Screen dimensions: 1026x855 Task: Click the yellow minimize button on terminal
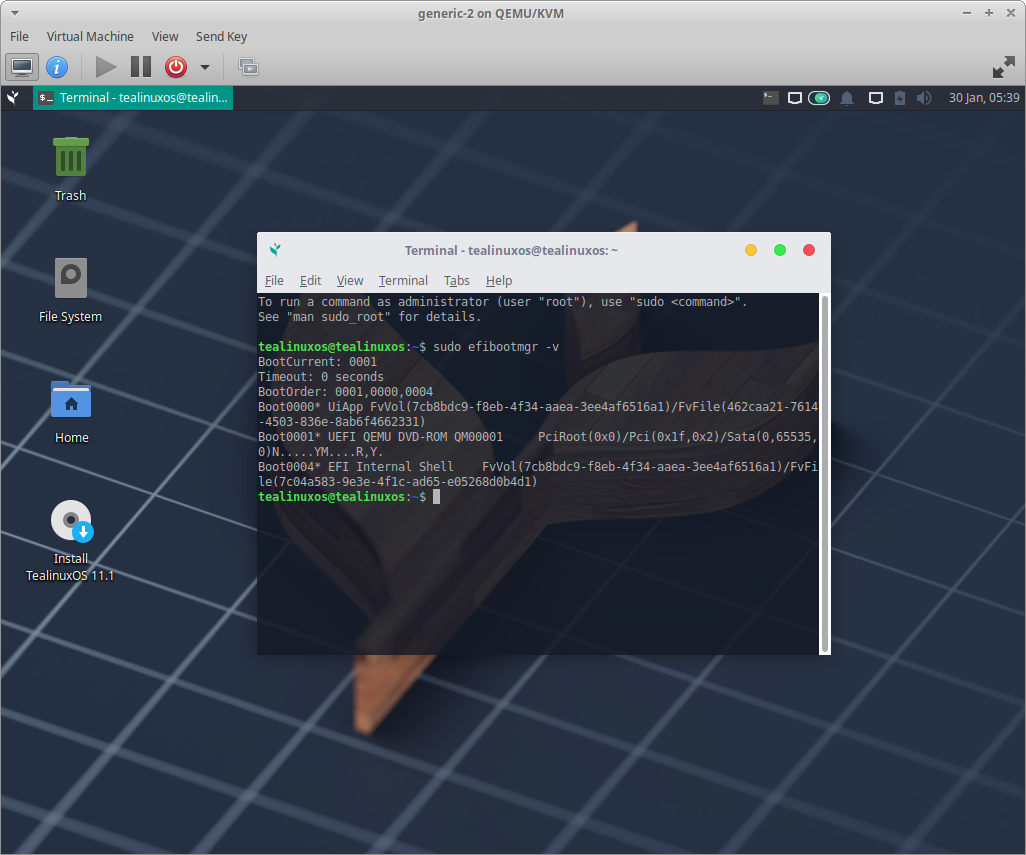751,250
